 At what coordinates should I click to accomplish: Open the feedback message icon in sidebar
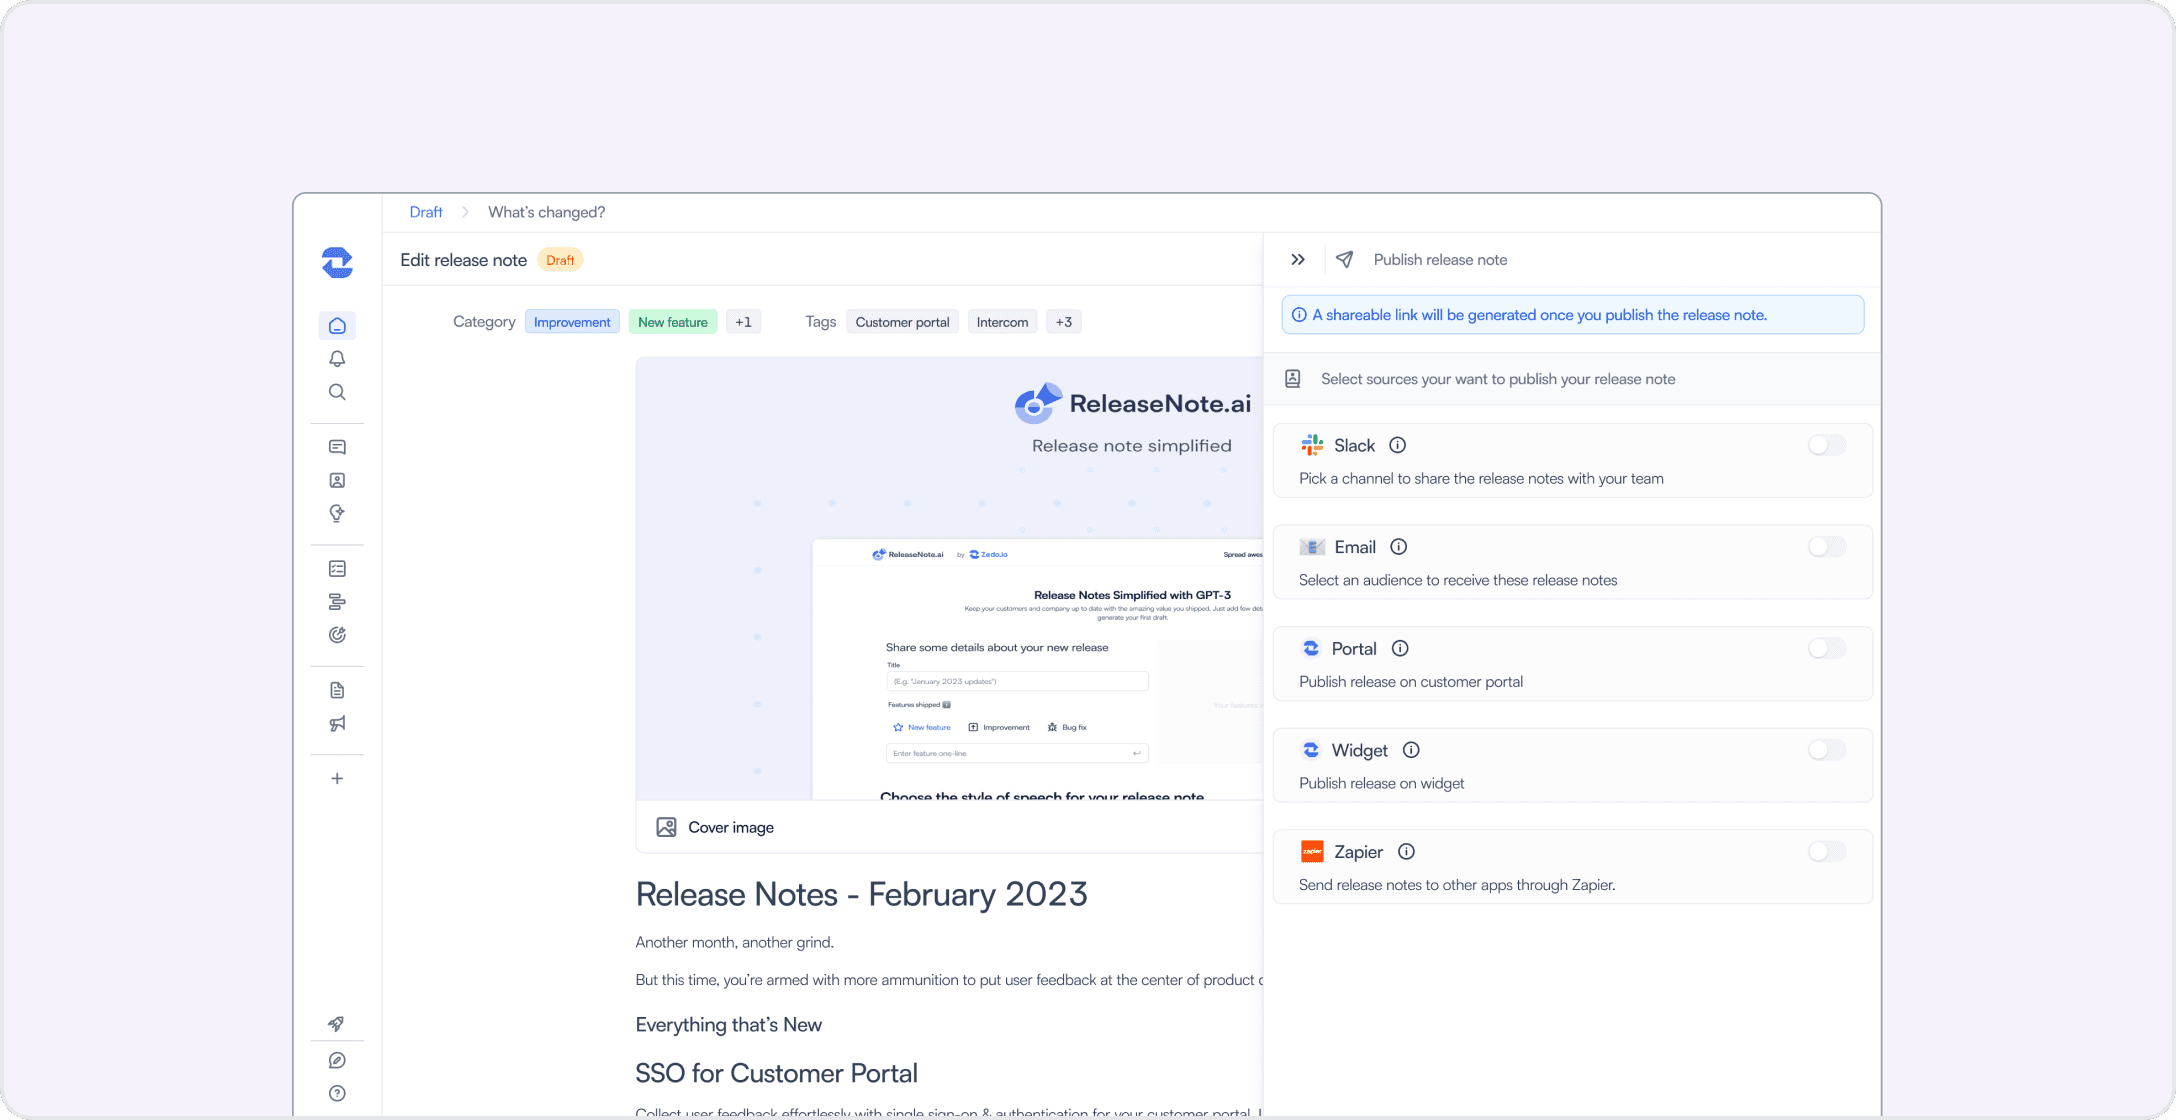tap(337, 447)
